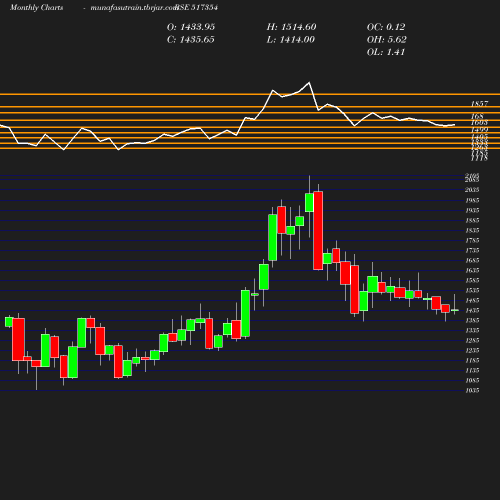Click the "2035" price axis label
This screenshot has height=500, width=500.
pyautogui.click(x=472, y=190)
